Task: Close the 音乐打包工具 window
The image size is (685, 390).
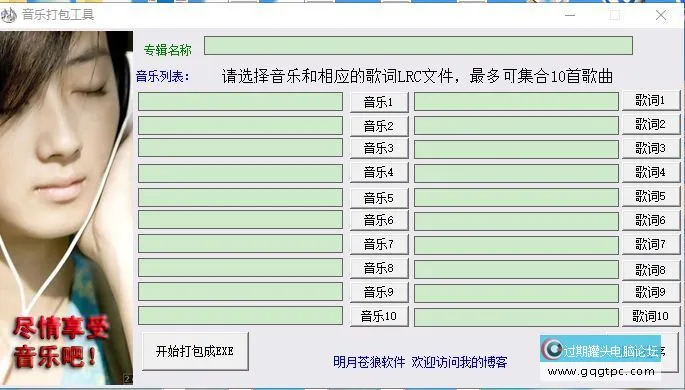Action: 661,15
